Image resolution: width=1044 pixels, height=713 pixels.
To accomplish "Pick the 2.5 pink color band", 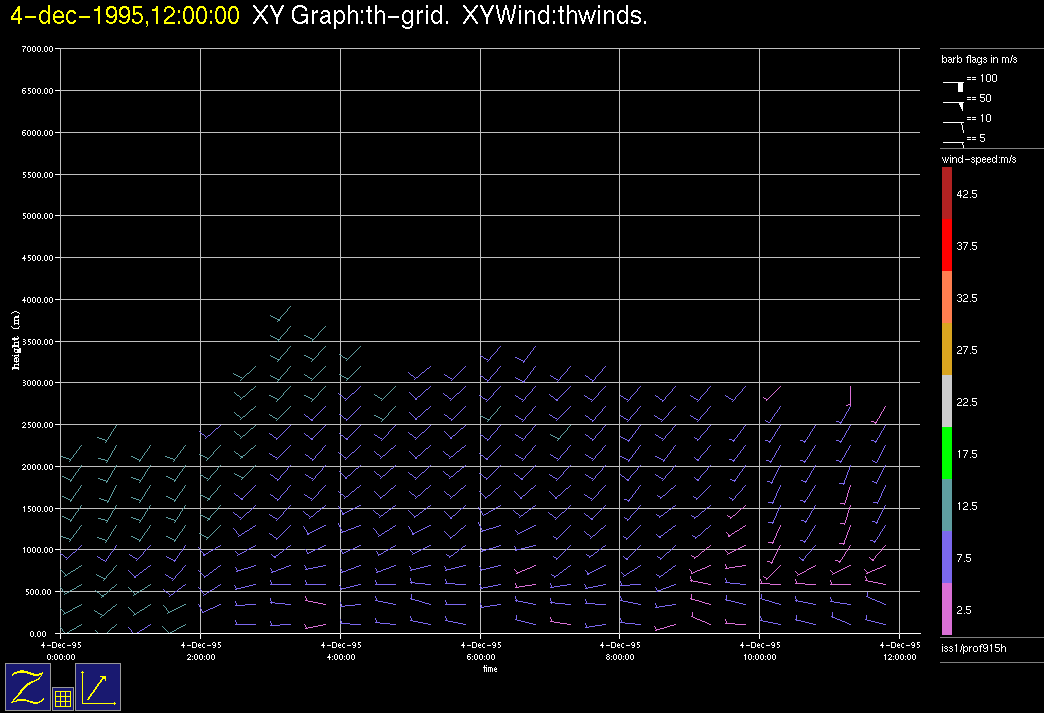I will point(947,609).
